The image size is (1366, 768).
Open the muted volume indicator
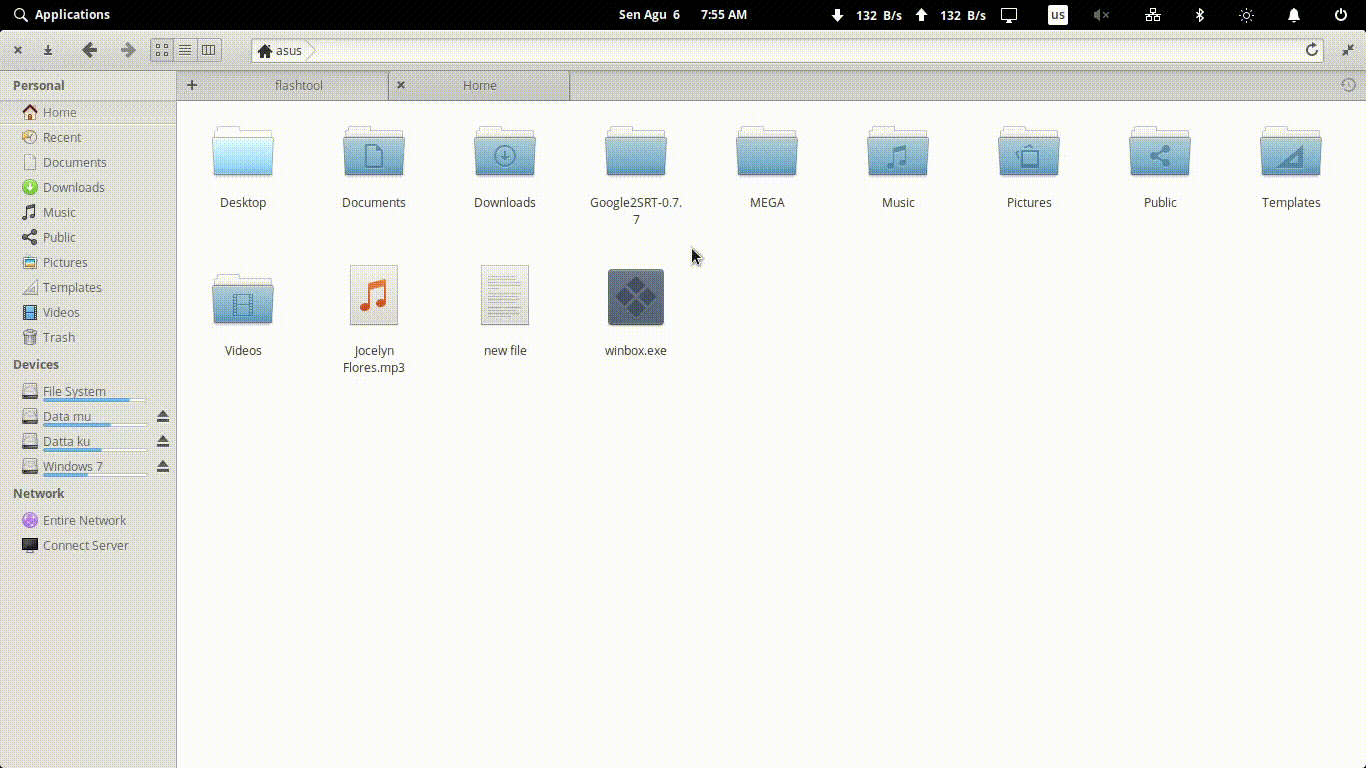(x=1101, y=14)
